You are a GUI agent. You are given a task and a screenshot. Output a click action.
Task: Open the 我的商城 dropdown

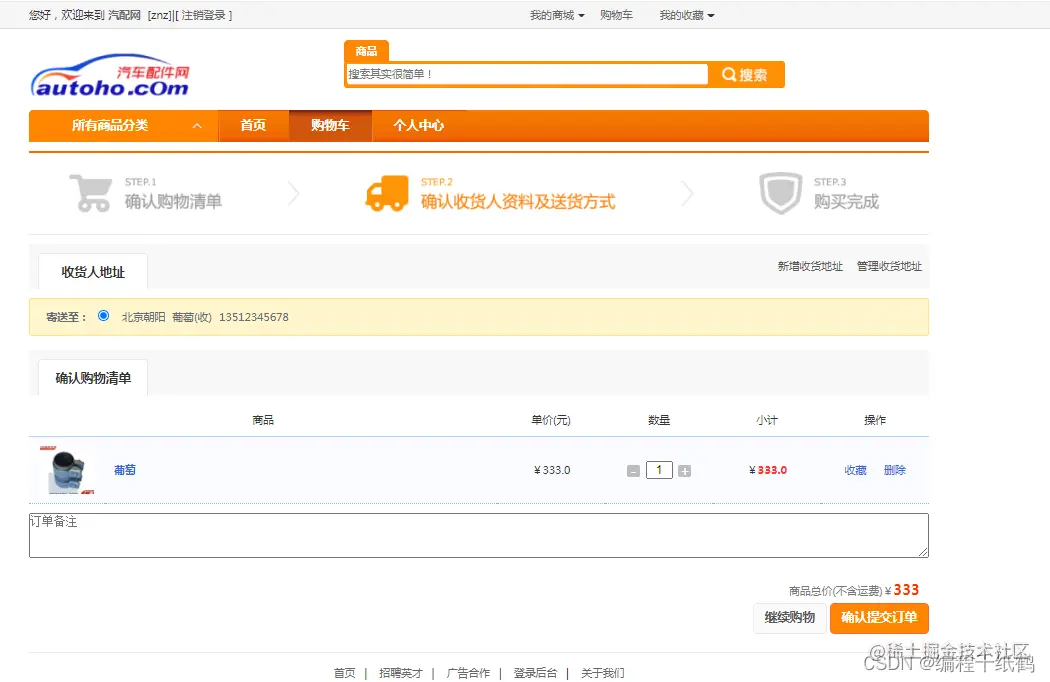[x=556, y=15]
